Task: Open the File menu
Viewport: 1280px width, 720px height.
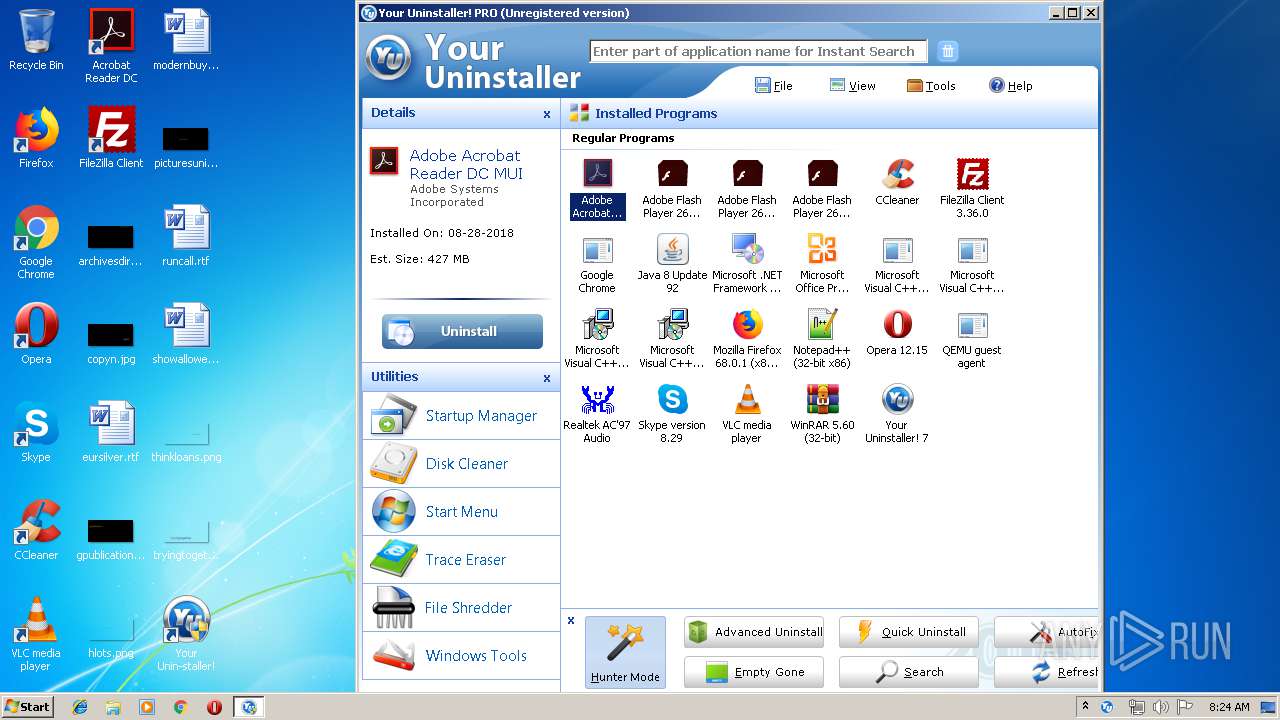Action: [x=774, y=86]
